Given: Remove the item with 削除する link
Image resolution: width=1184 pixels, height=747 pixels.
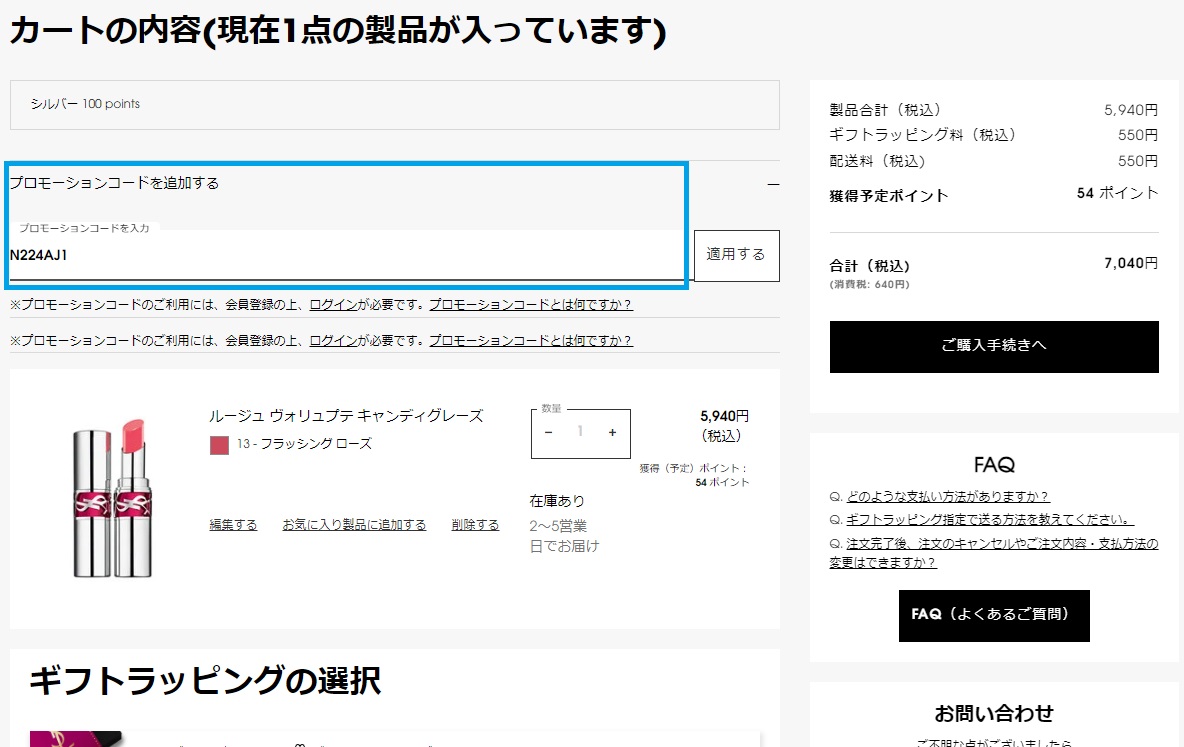Looking at the screenshot, I should [x=475, y=525].
